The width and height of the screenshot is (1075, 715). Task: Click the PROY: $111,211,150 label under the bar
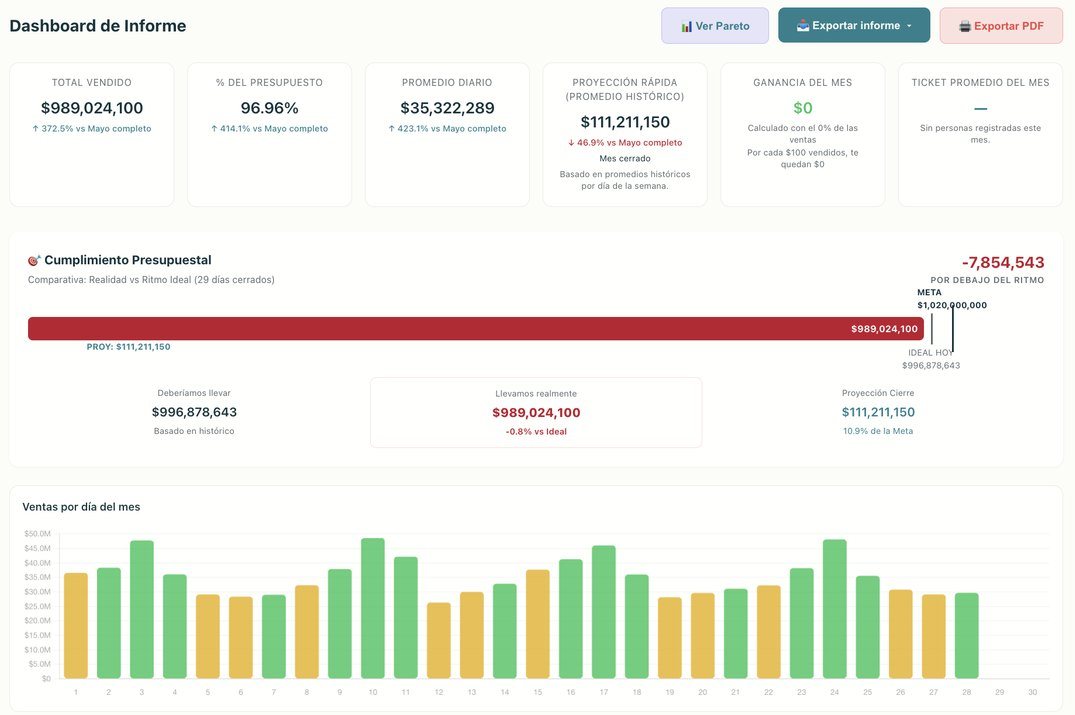pos(128,347)
